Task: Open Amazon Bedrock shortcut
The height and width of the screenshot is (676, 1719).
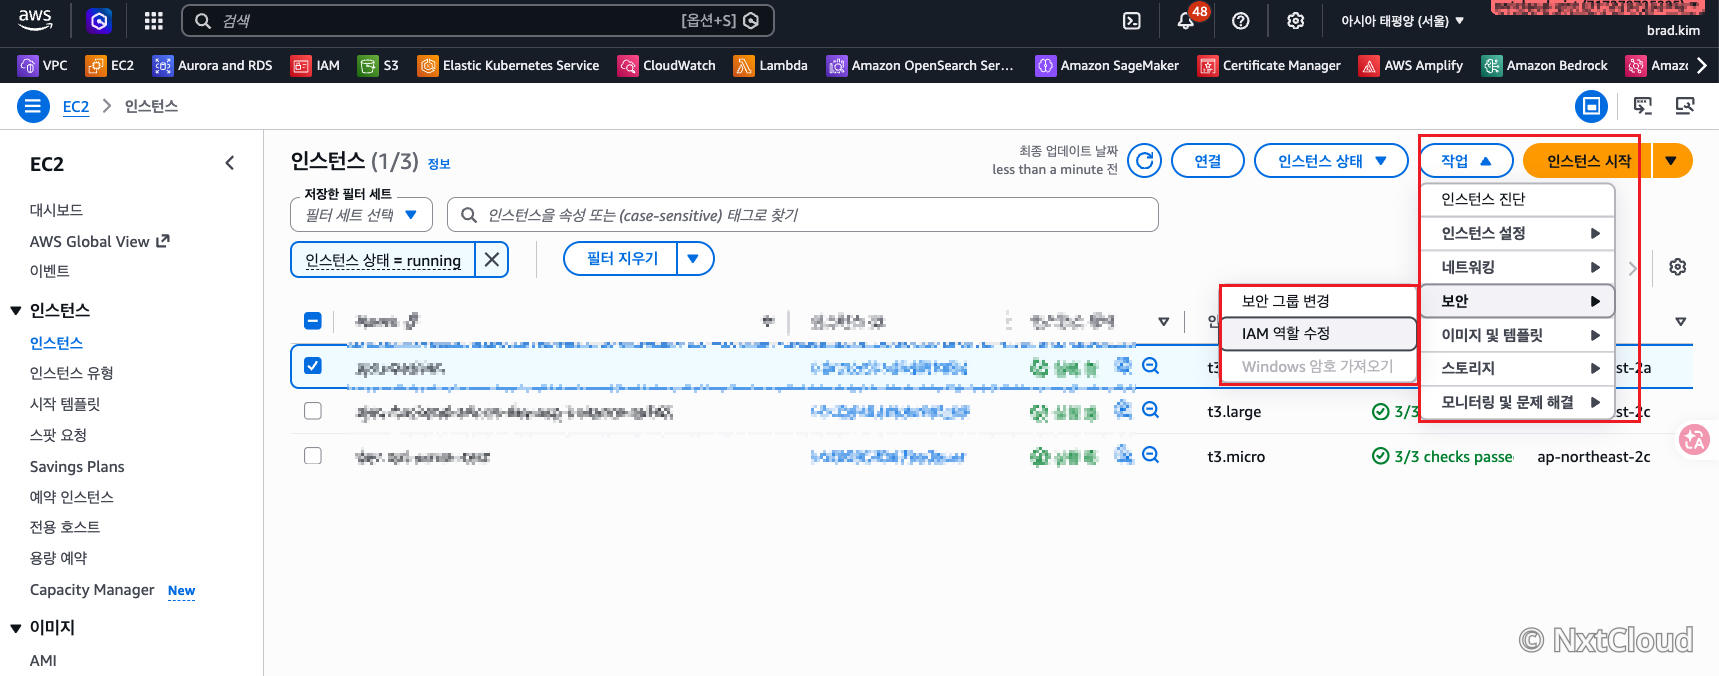Action: coord(1545,65)
